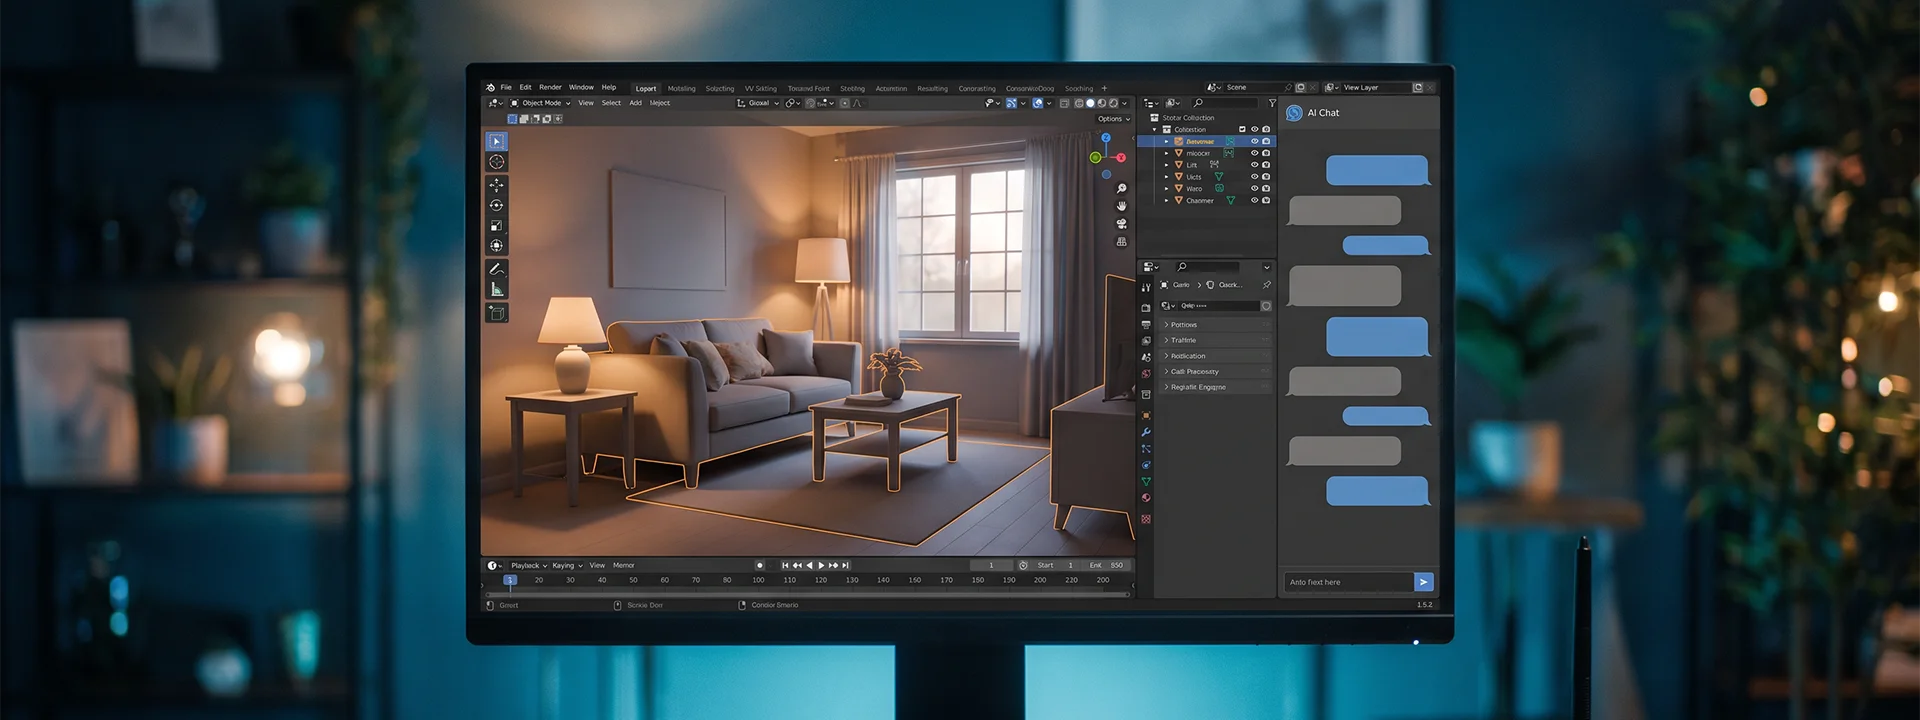Open the Render menu
Screen dimensions: 1920x720
[550, 88]
